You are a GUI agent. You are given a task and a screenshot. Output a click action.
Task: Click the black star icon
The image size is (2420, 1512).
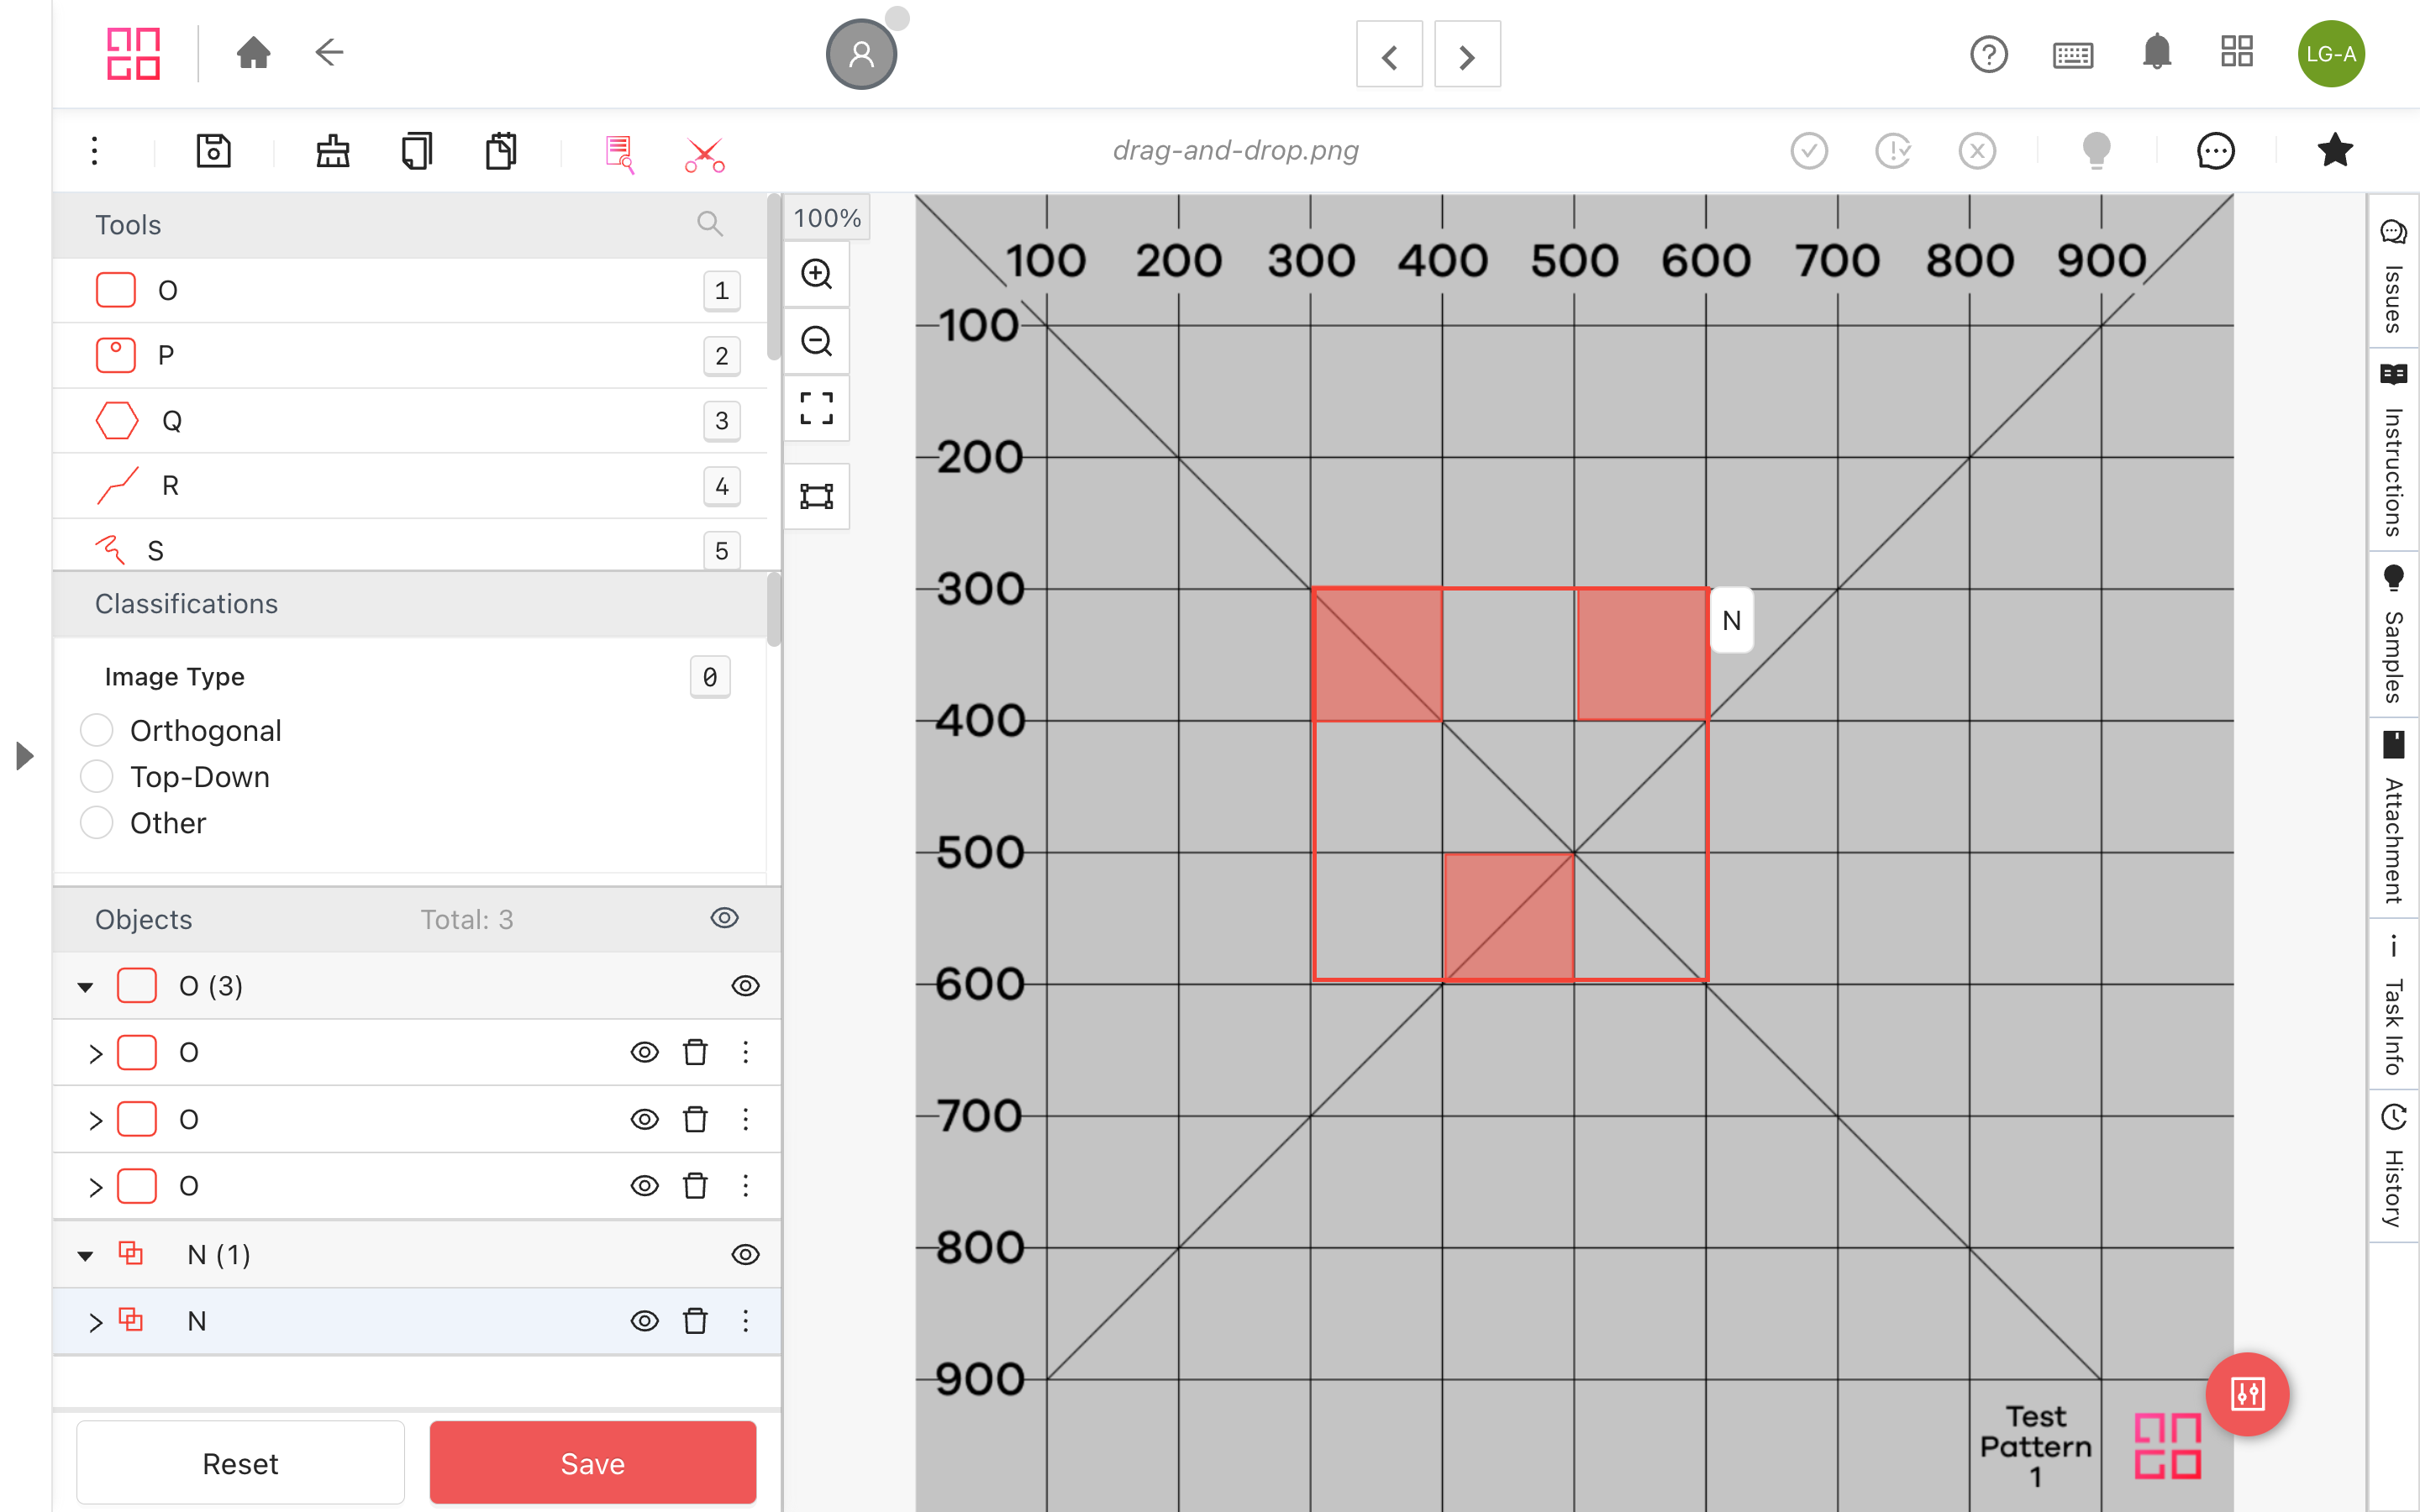[x=2334, y=152]
